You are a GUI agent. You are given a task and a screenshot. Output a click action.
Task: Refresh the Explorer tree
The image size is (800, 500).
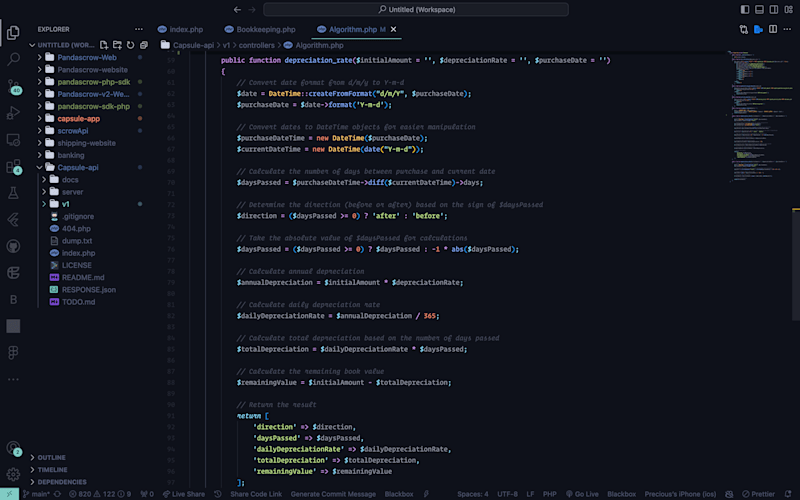click(x=131, y=45)
